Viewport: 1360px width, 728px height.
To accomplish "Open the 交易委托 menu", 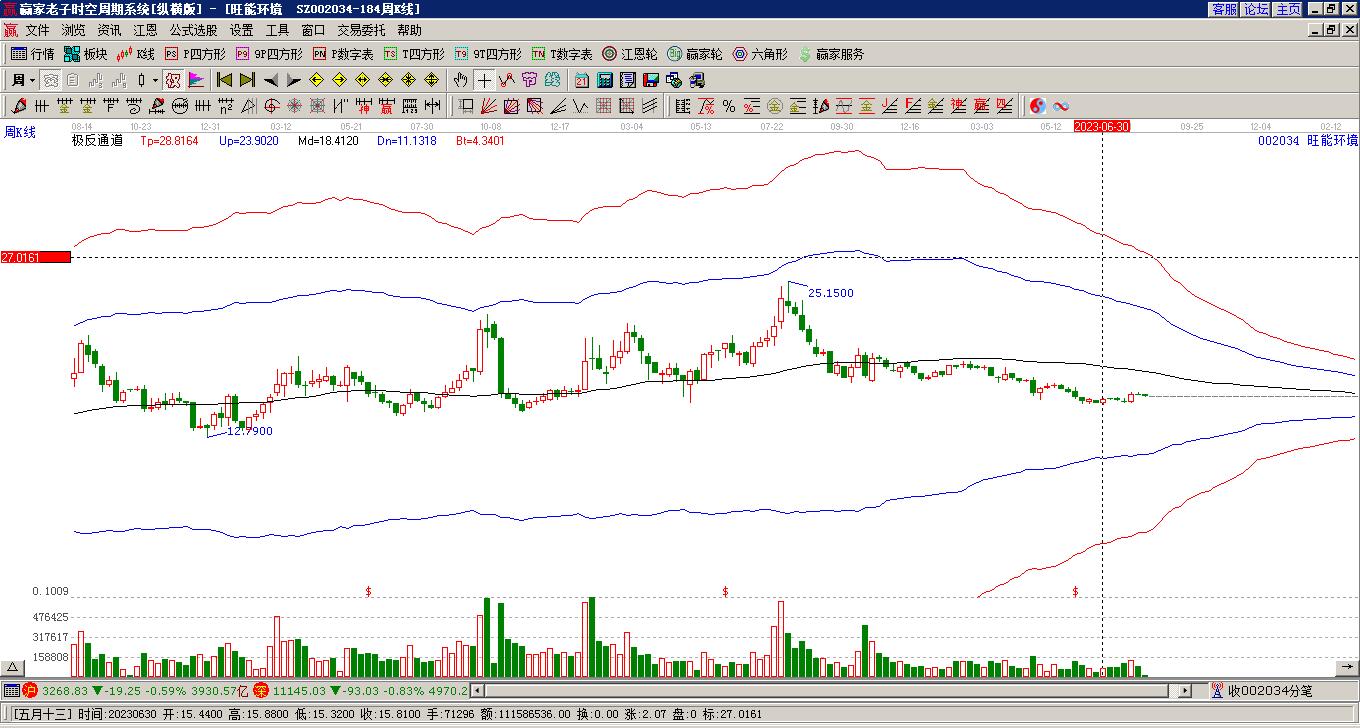I will 361,31.
